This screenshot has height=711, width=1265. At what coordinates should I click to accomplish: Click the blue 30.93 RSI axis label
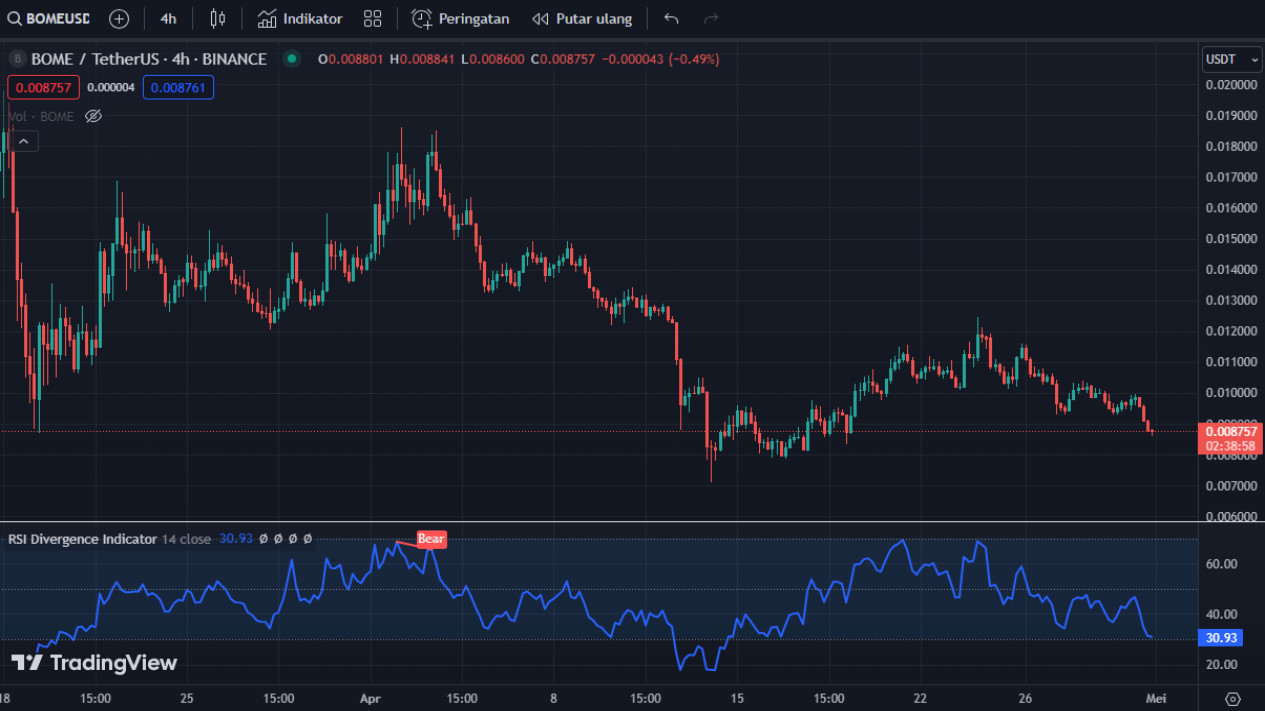pyautogui.click(x=1221, y=638)
